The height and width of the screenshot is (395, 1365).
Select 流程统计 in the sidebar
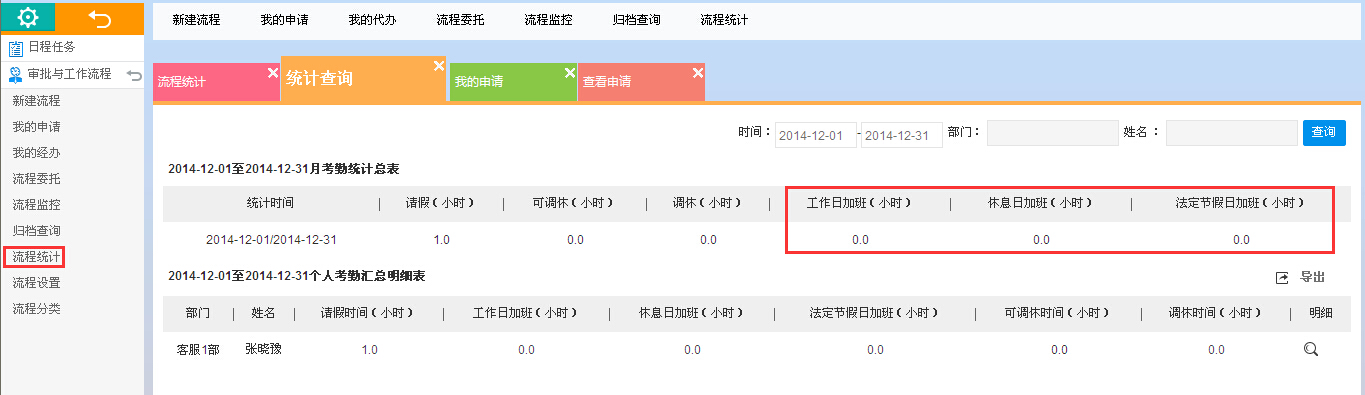coord(36,257)
